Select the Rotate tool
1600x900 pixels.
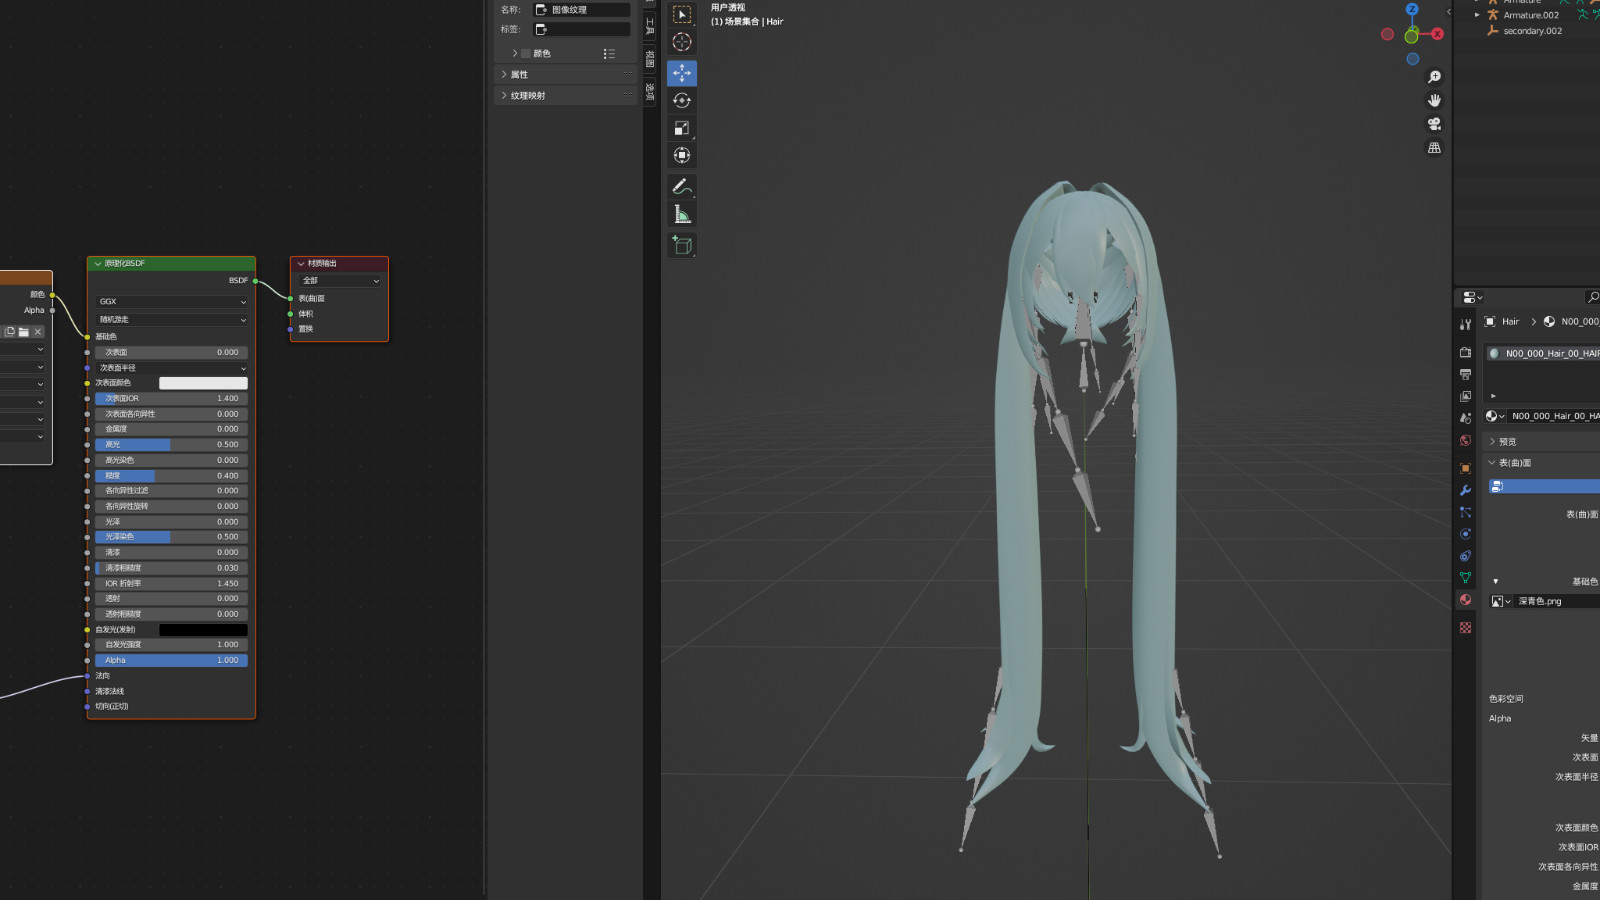point(682,100)
